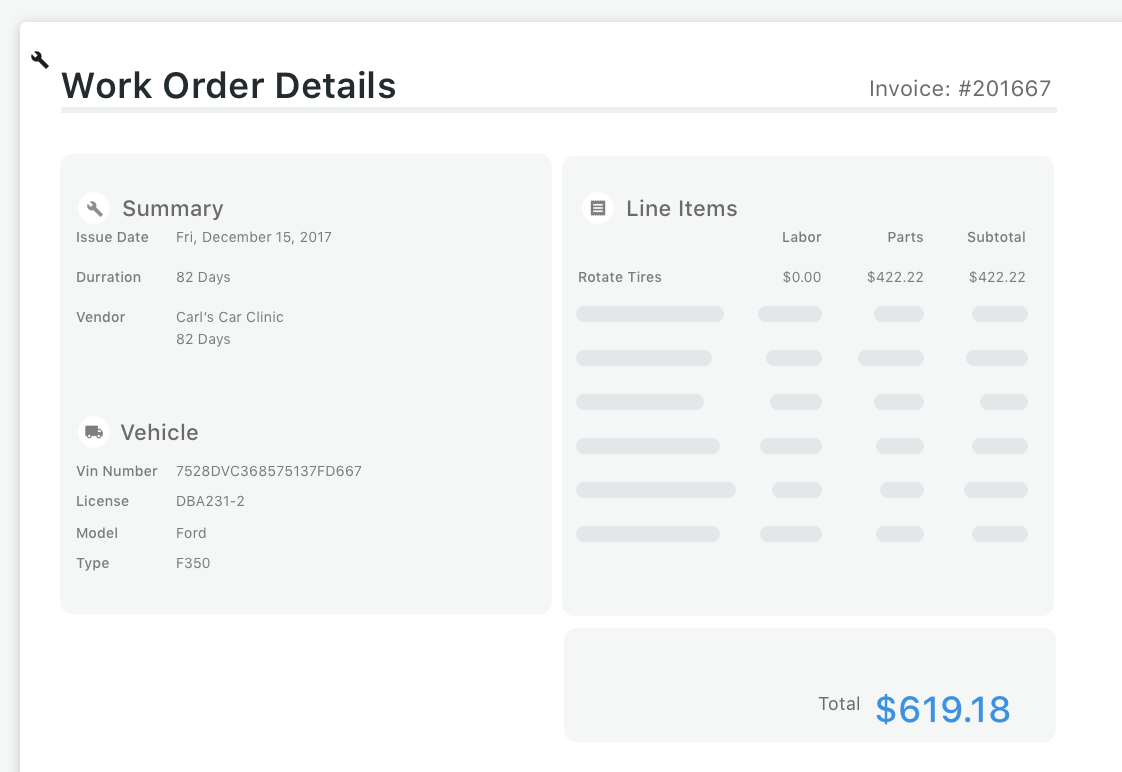Click the wrench icon beside Work Order Details
Viewport: 1122px width, 772px height.
click(x=40, y=60)
